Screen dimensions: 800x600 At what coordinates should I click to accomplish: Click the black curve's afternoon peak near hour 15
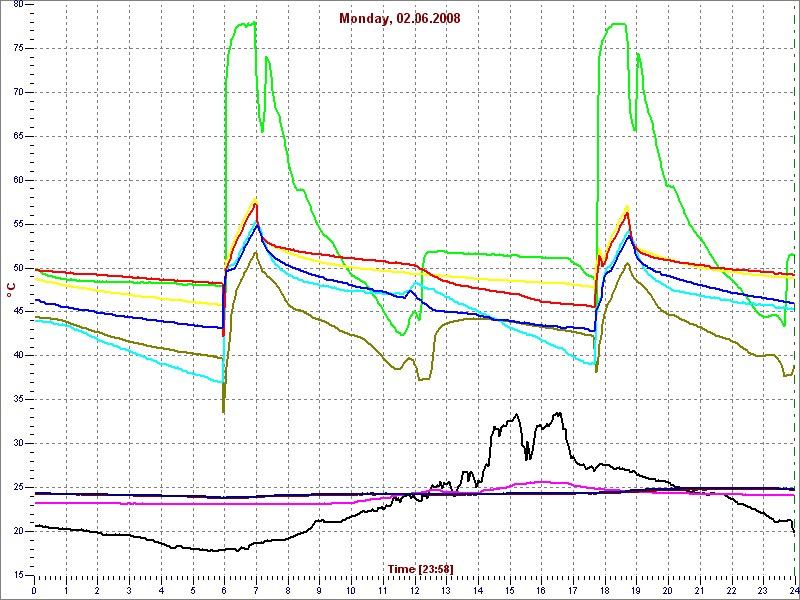[517, 414]
